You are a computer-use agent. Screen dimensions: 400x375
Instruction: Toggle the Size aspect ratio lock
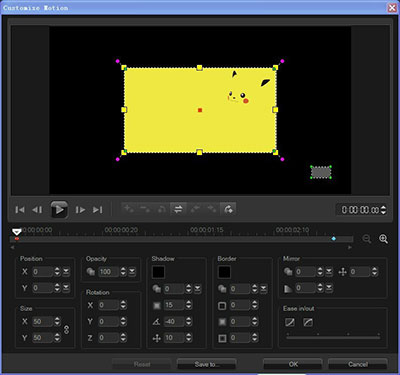click(67, 329)
